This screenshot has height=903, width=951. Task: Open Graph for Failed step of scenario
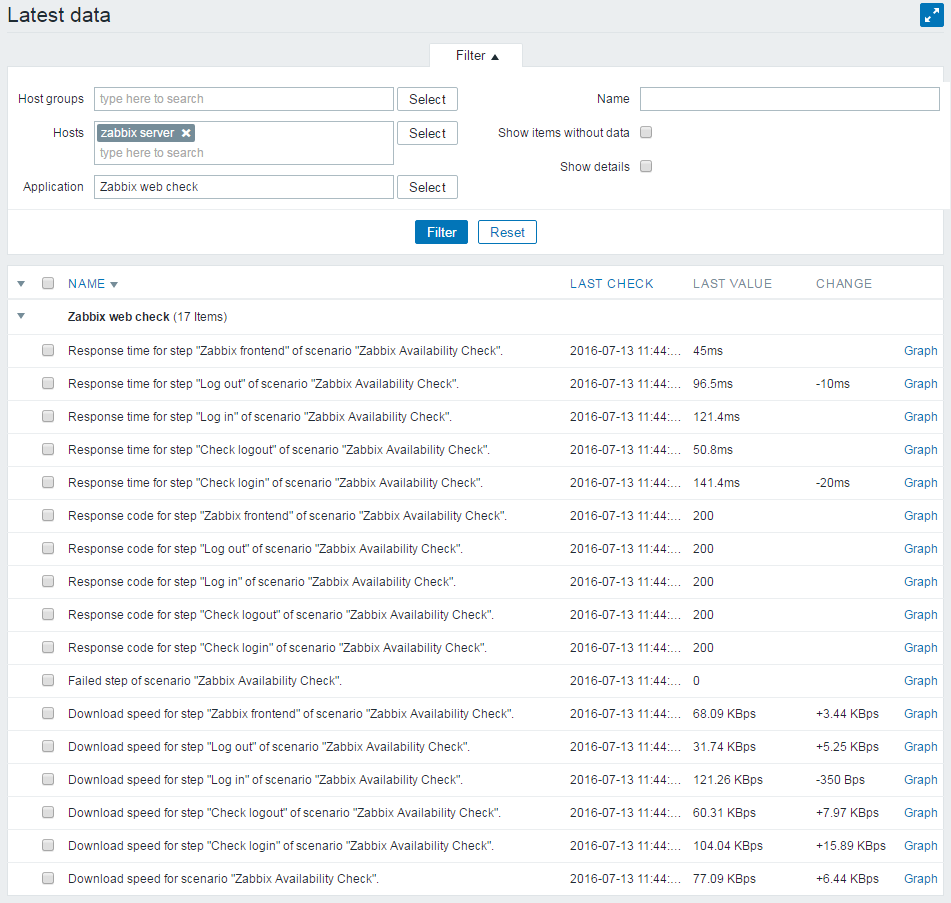click(x=920, y=680)
